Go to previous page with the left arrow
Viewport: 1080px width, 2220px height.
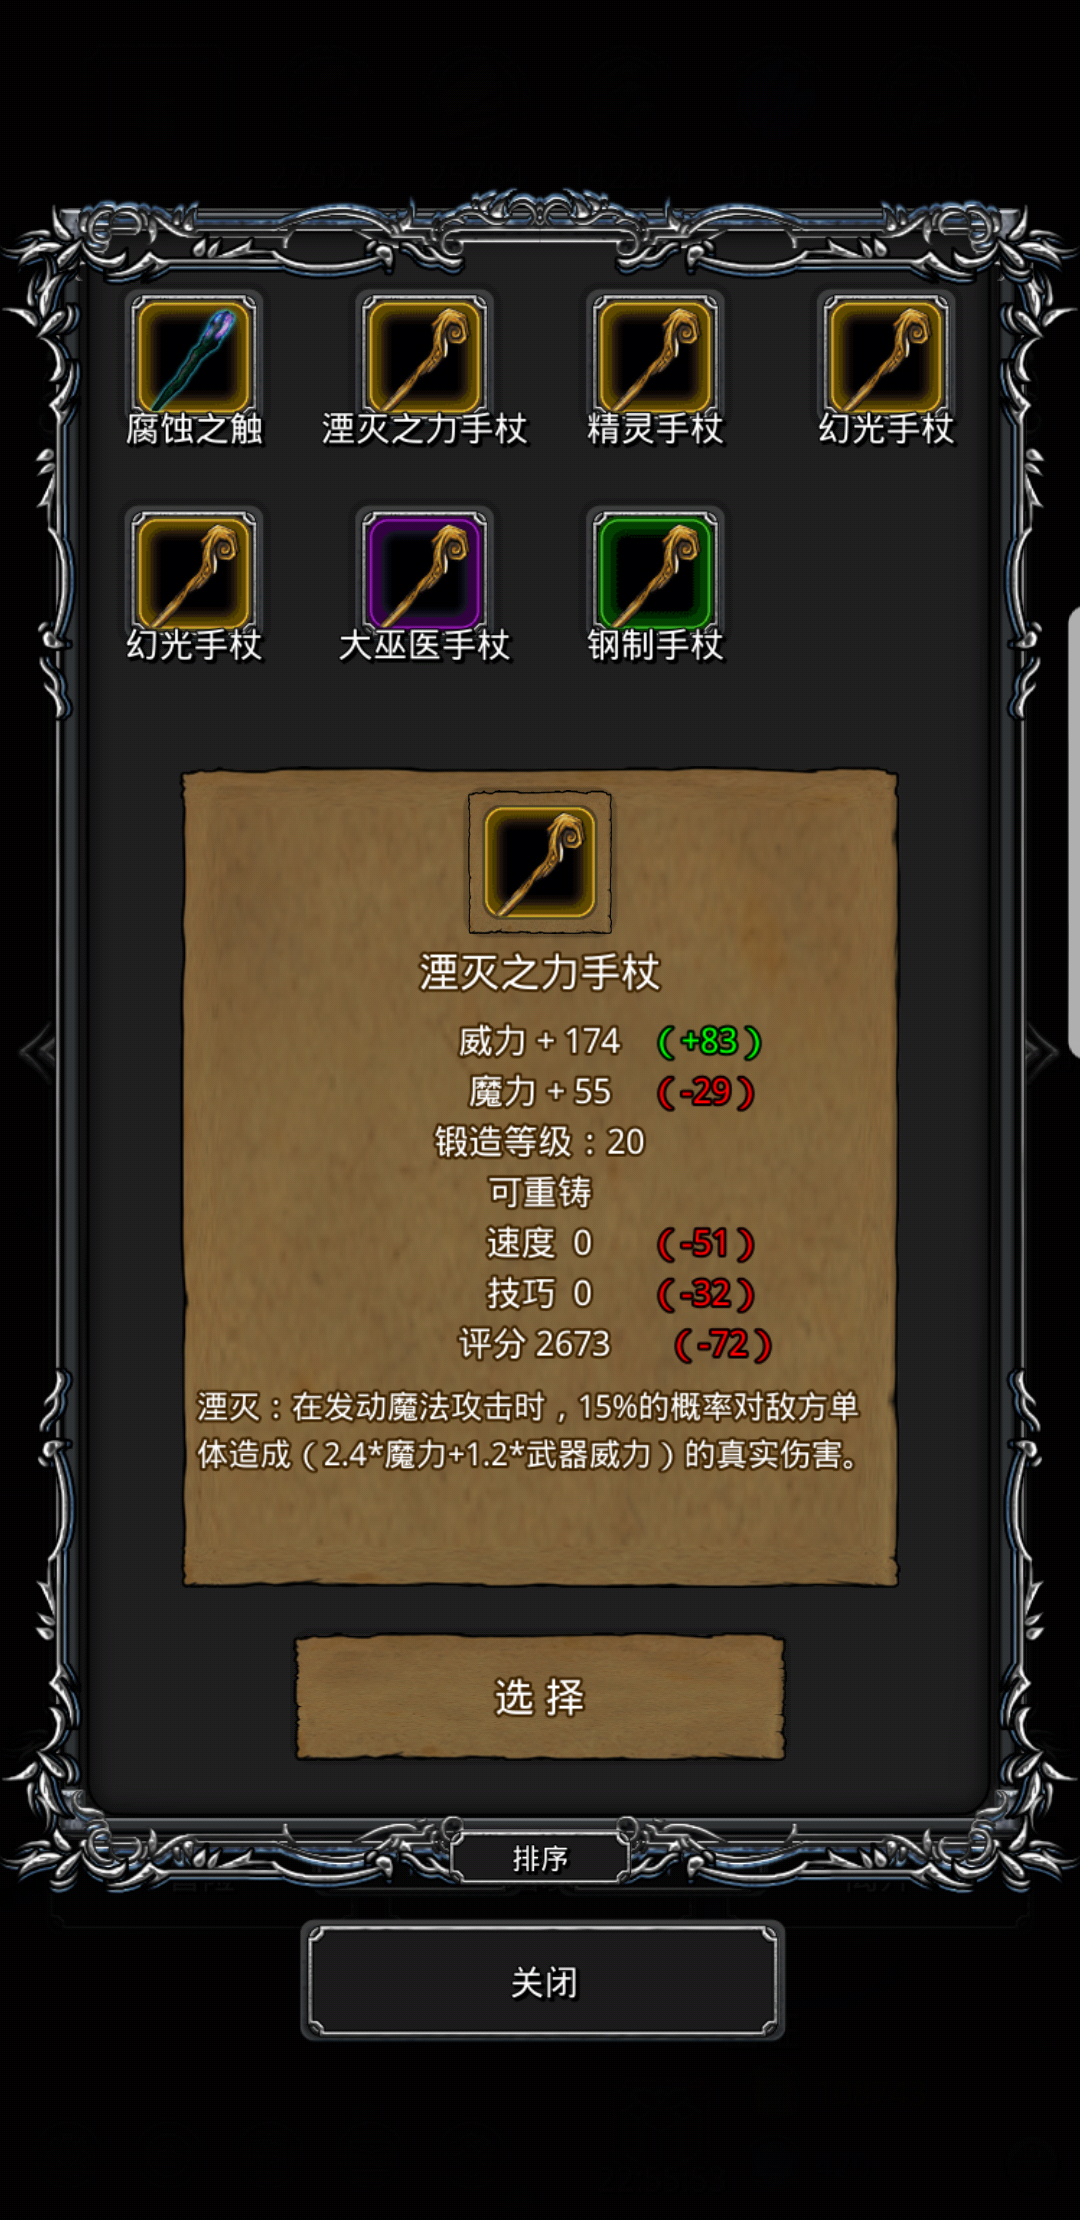[38, 1050]
